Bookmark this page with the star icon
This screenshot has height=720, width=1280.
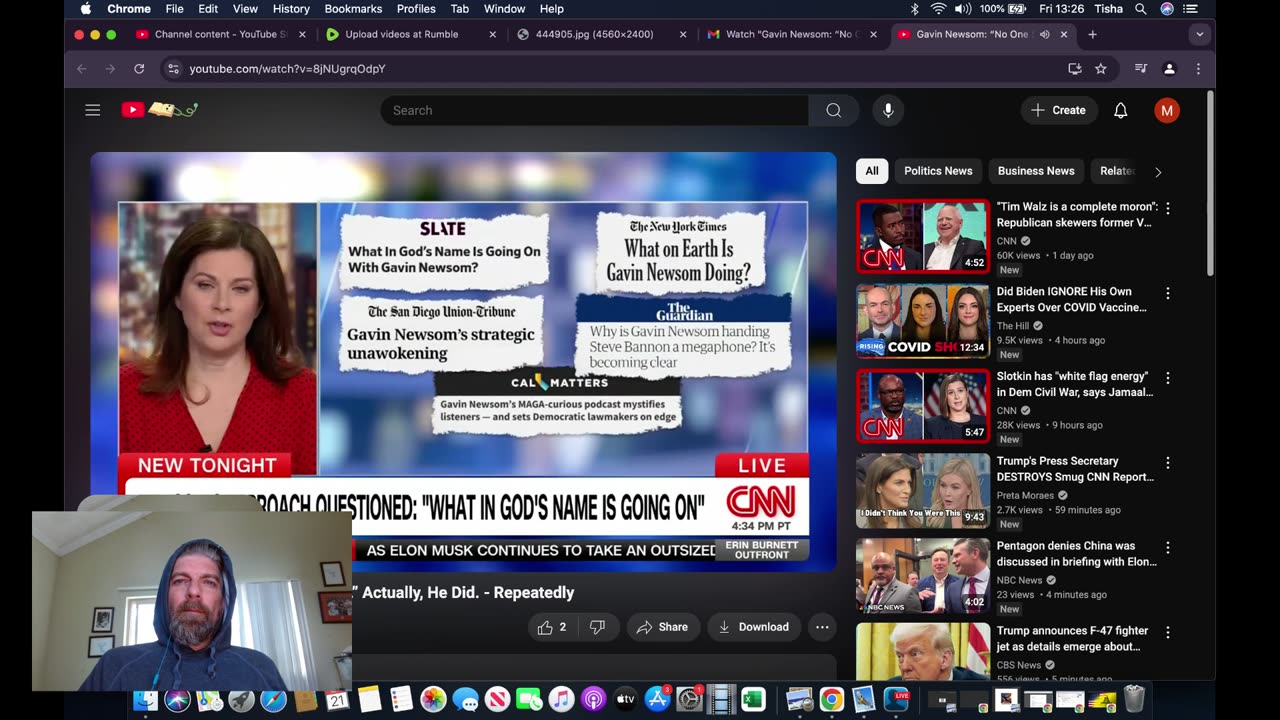coord(1101,69)
